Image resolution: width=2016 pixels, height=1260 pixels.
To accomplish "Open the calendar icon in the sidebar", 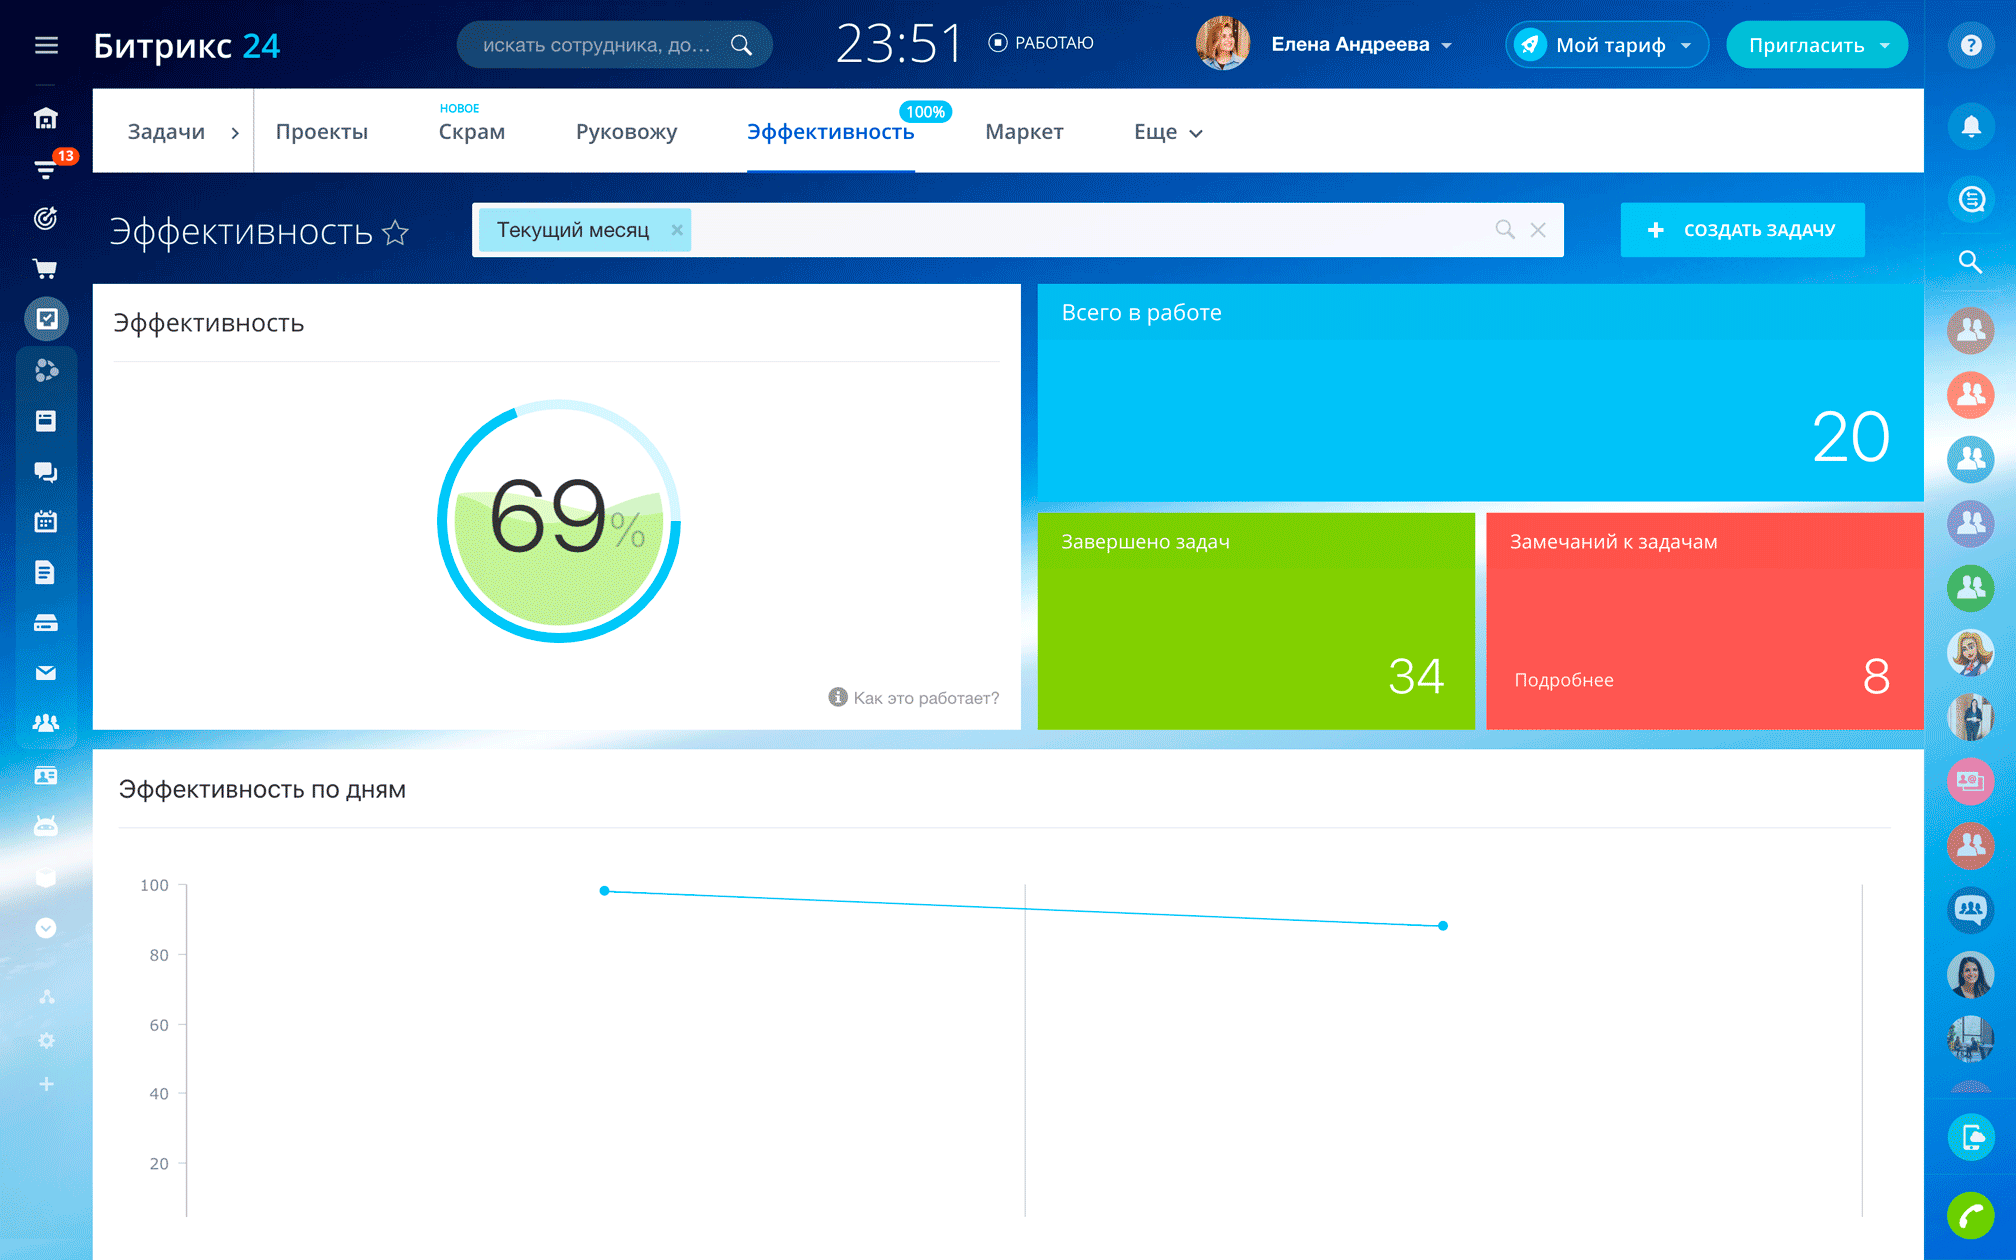I will tap(46, 521).
